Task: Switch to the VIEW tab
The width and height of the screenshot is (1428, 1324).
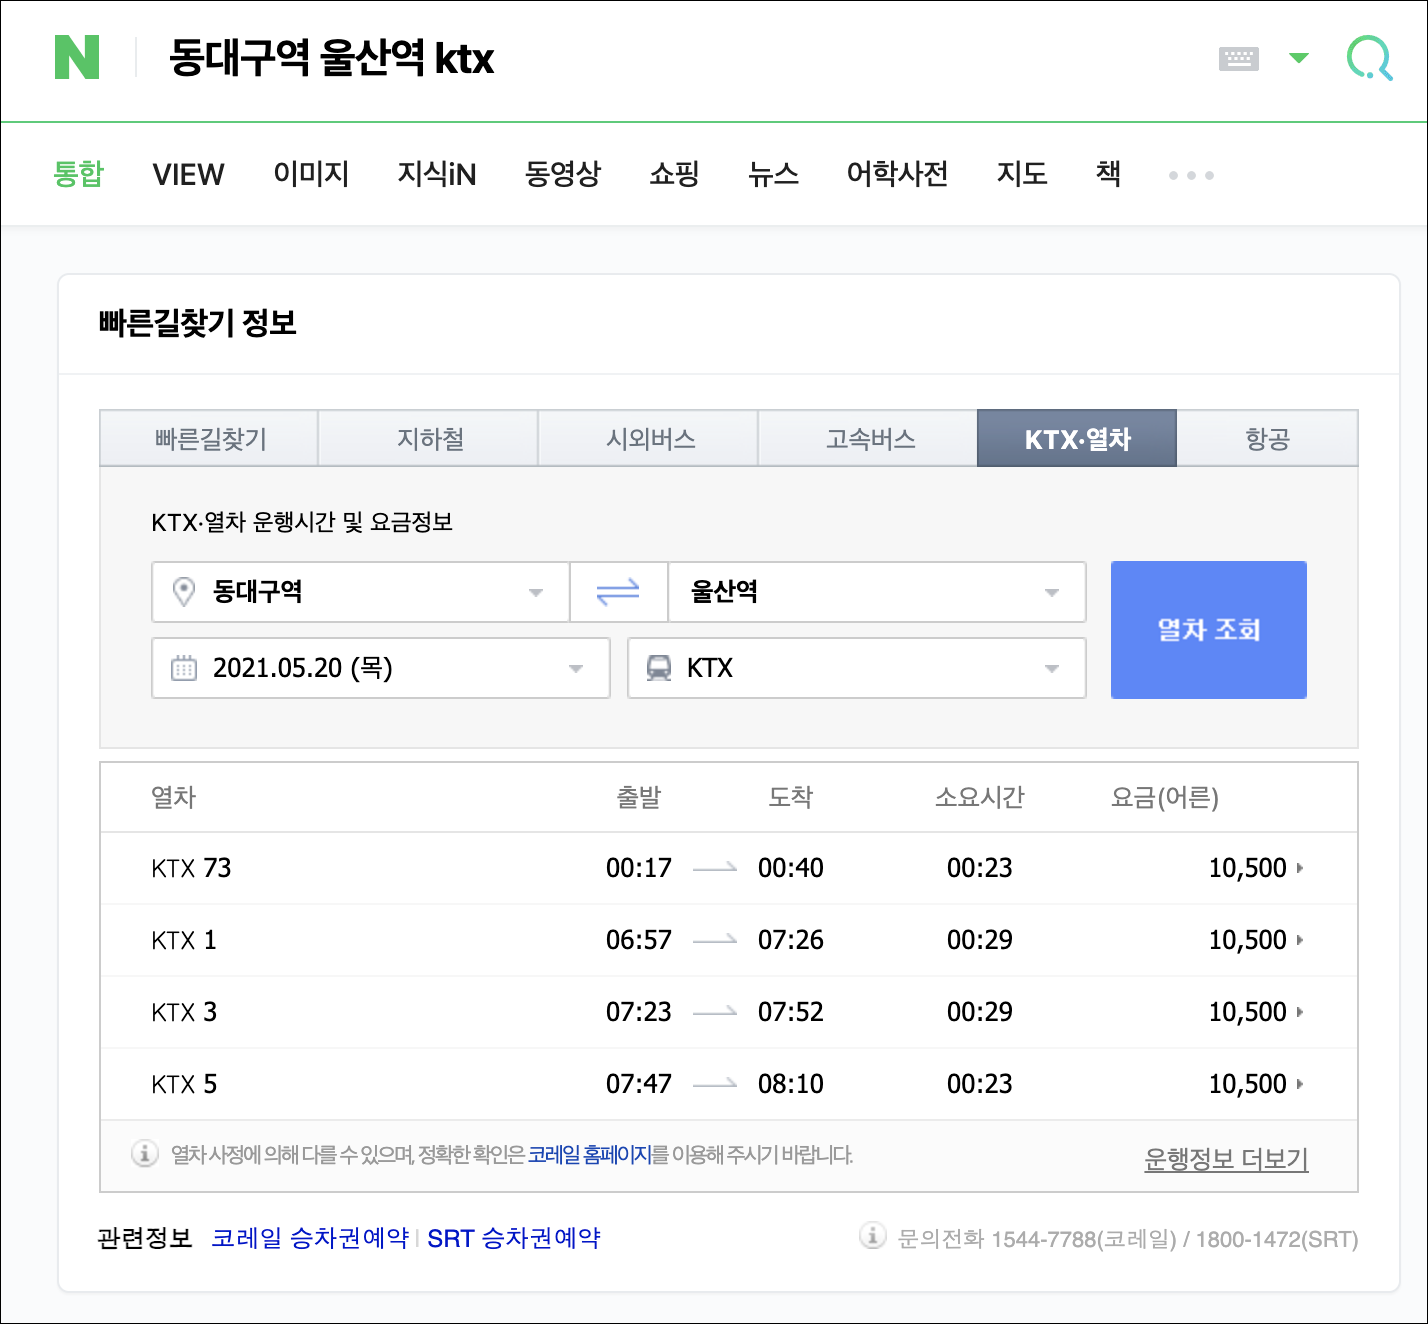Action: click(188, 174)
